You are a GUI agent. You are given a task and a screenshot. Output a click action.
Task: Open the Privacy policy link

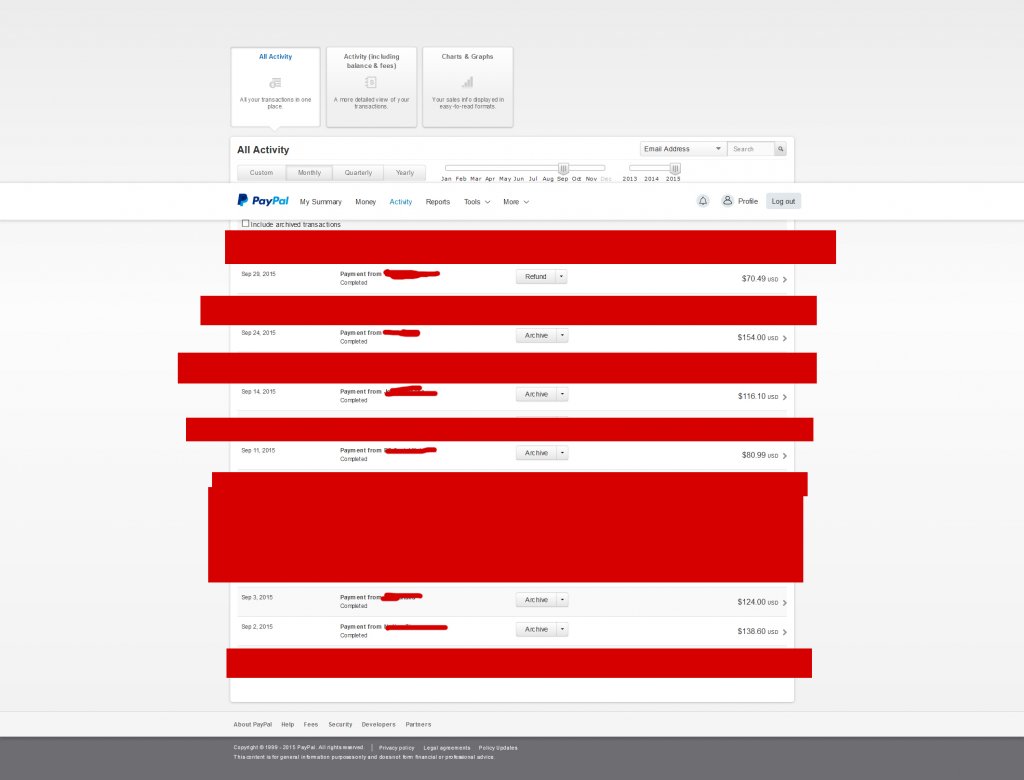(396, 748)
